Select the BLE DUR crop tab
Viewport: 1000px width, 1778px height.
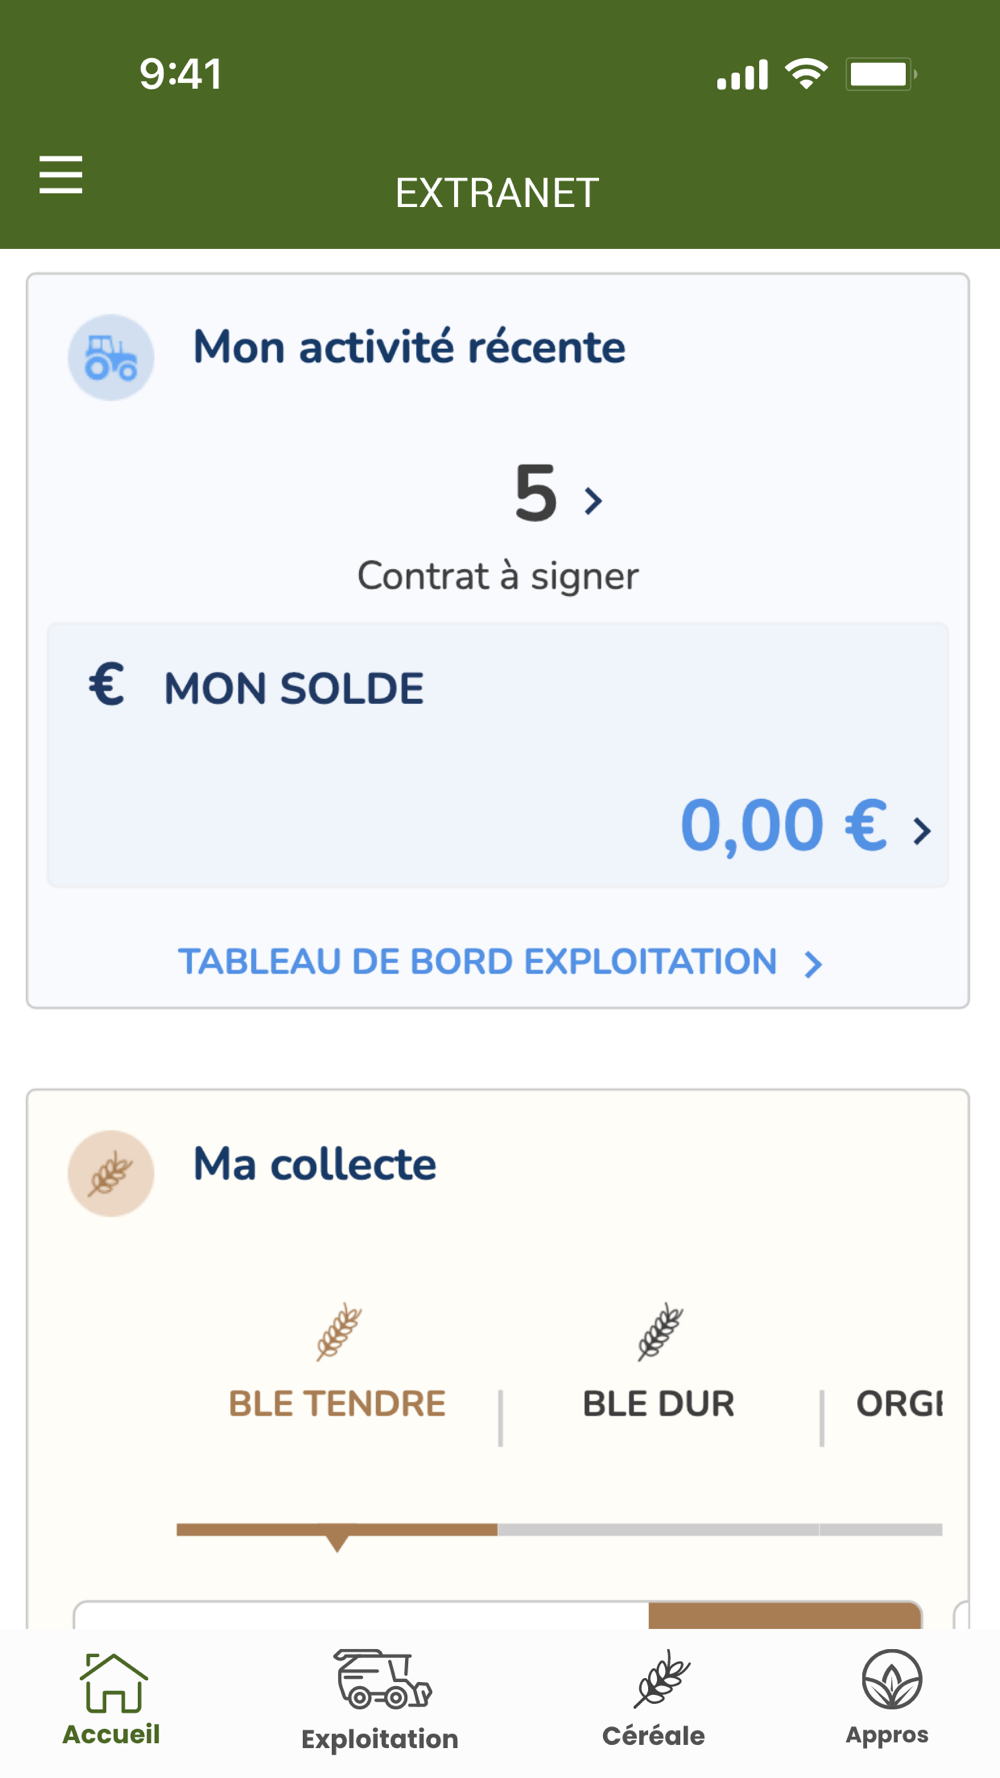pos(658,1404)
